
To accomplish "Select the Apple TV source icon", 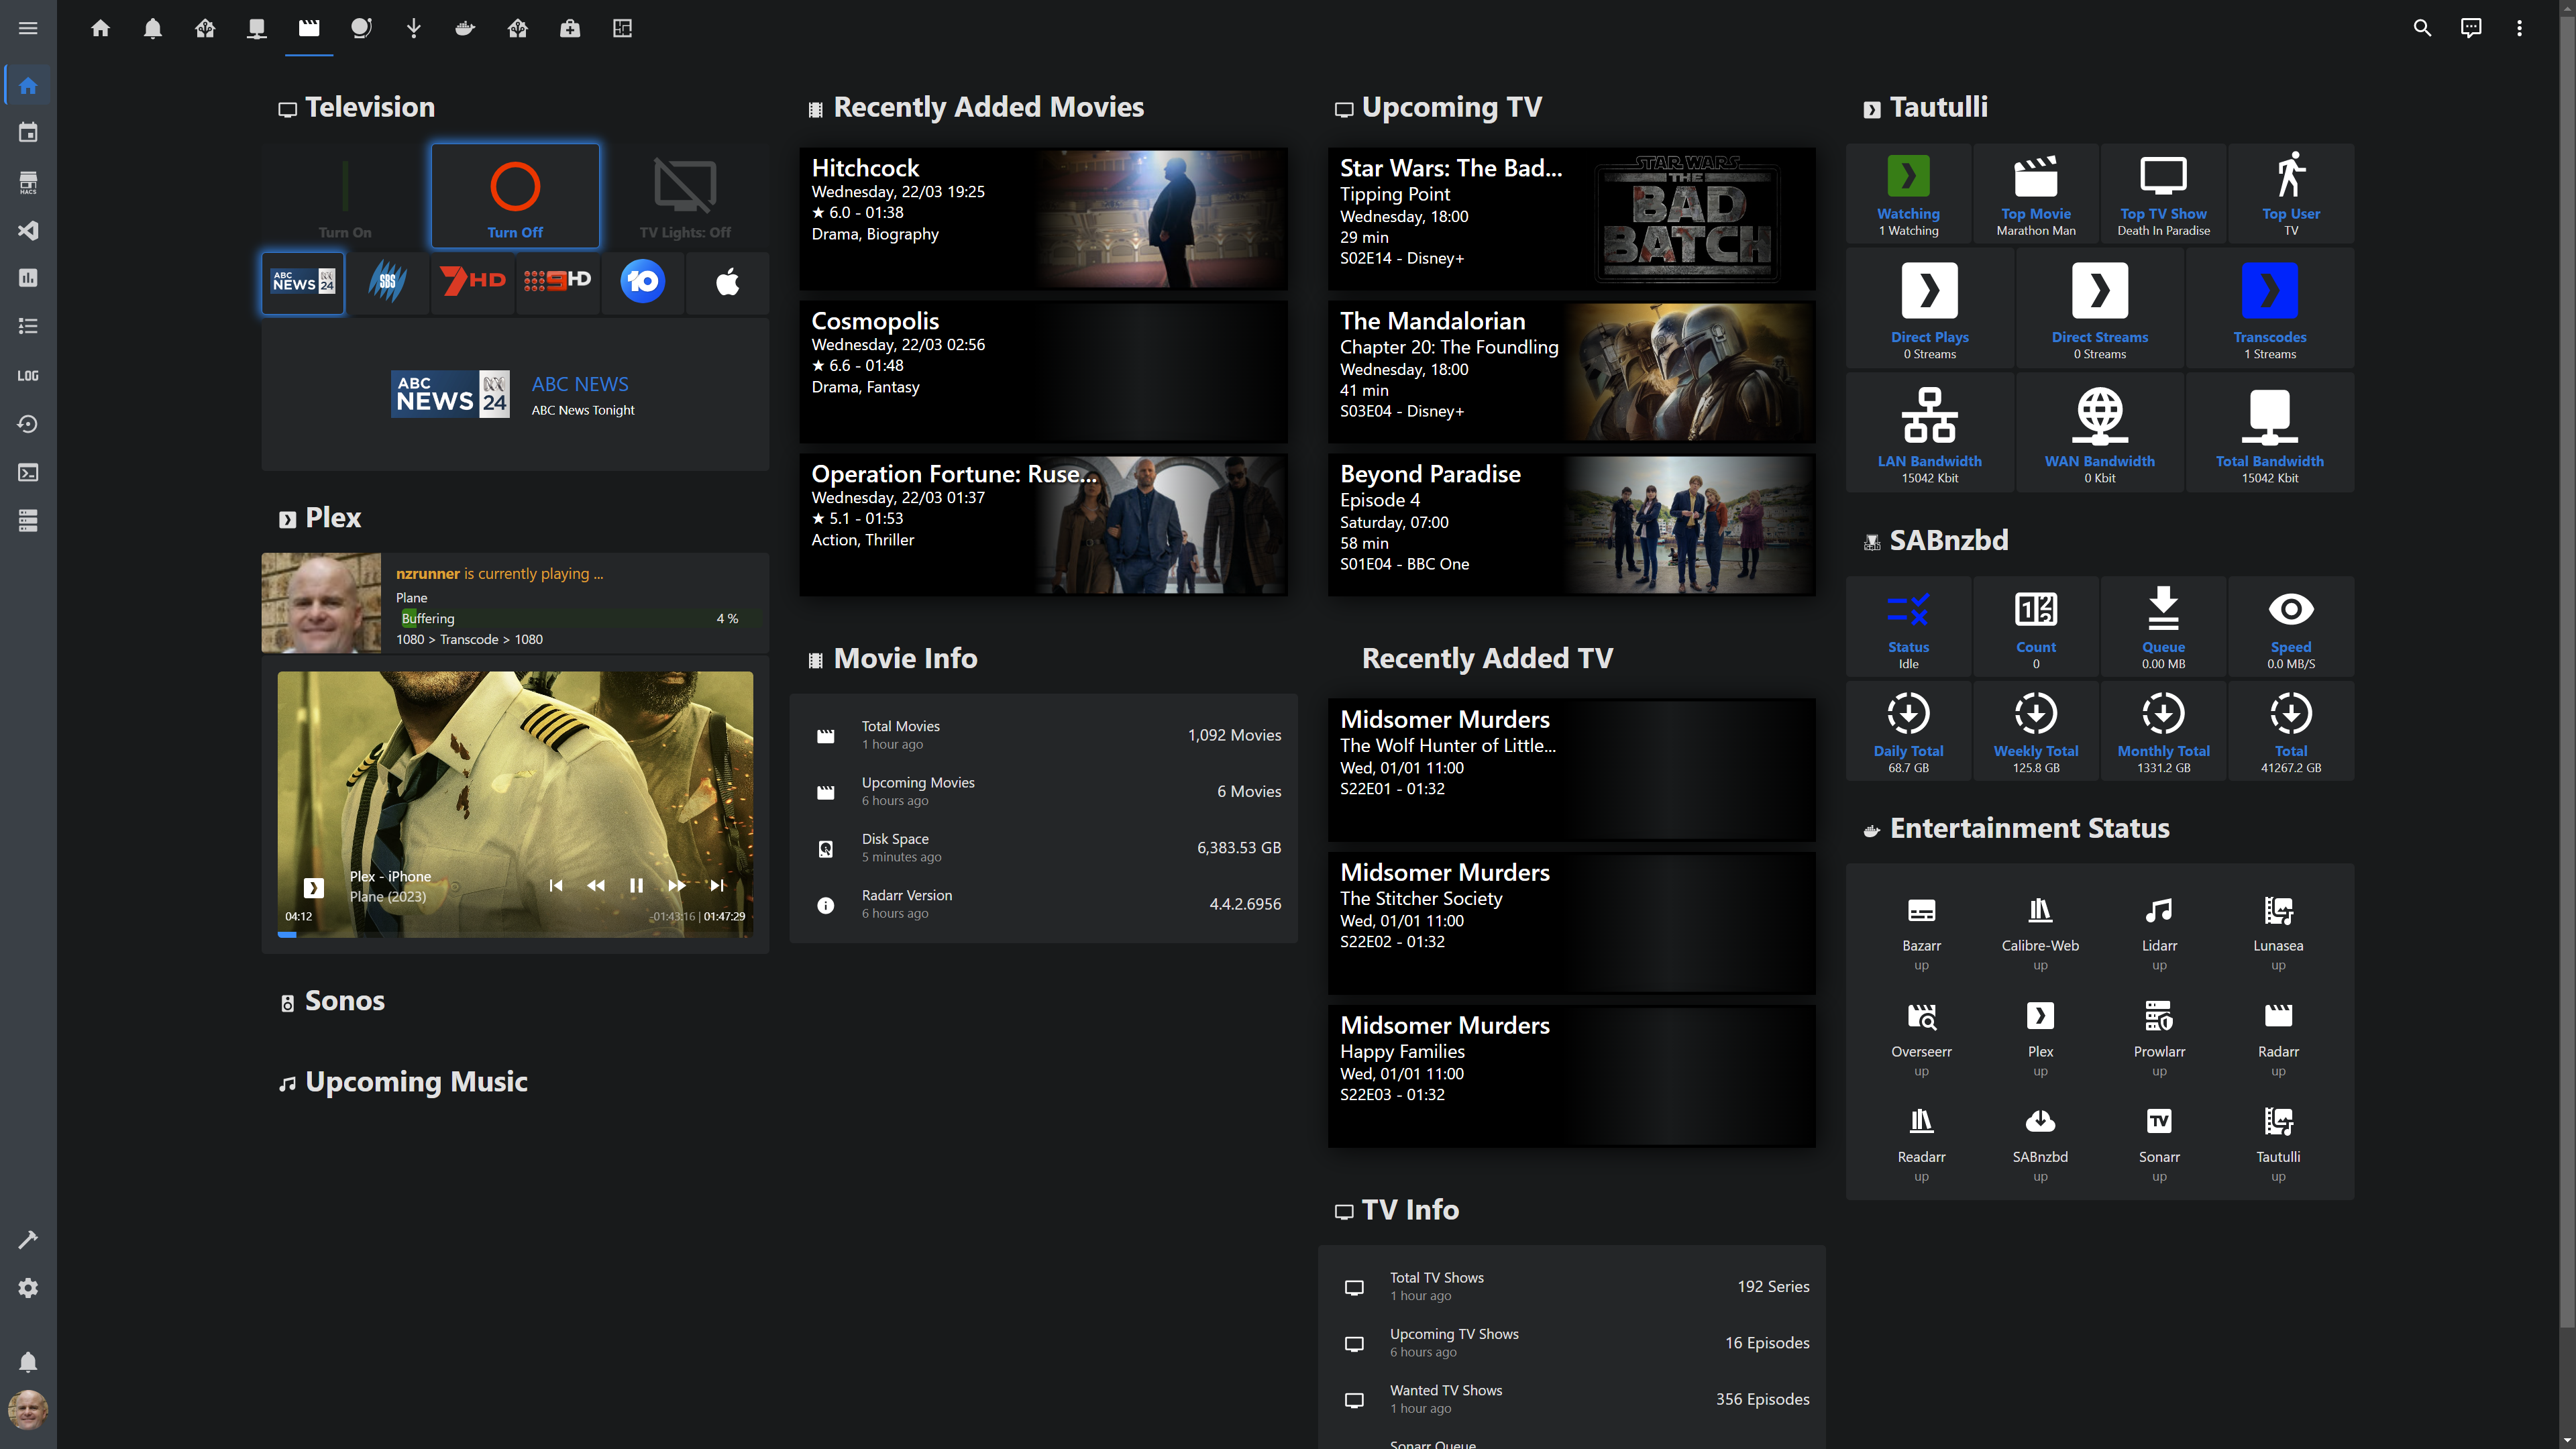I will point(727,283).
